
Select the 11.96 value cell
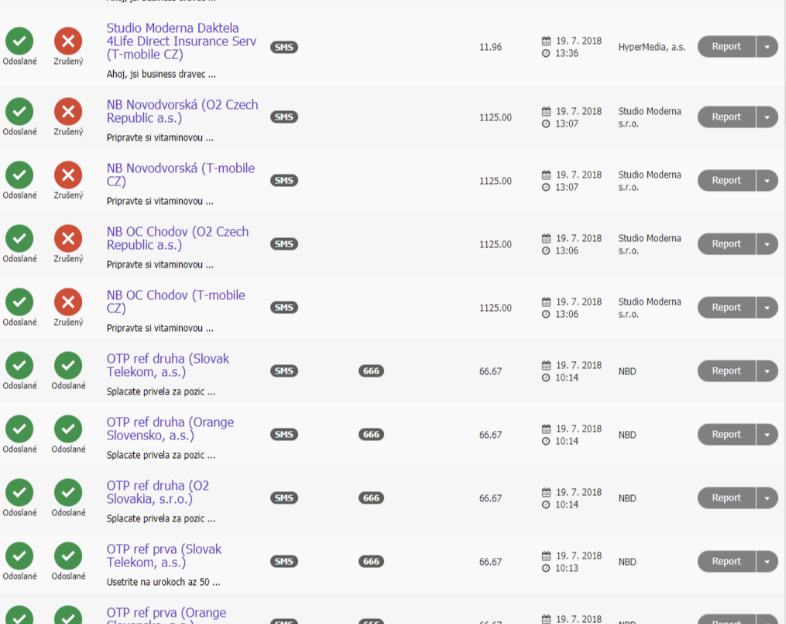[490, 47]
